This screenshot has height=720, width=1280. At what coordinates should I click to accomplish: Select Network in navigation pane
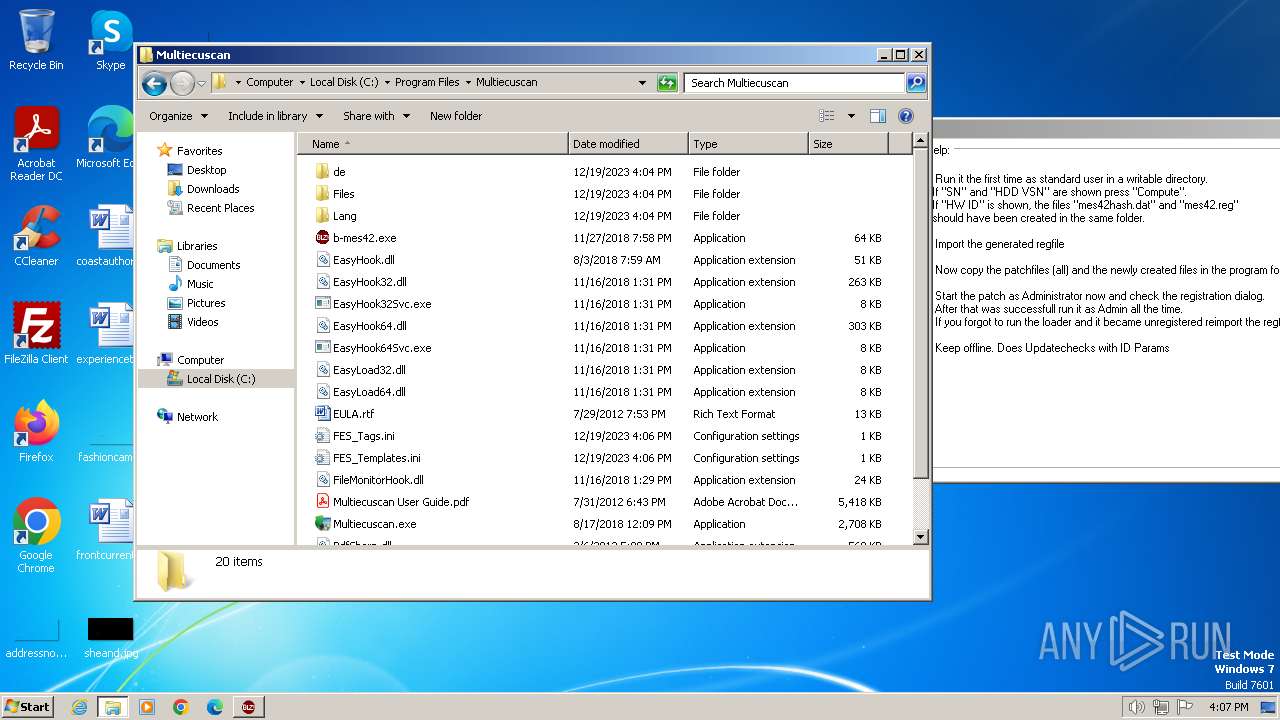pos(197,417)
